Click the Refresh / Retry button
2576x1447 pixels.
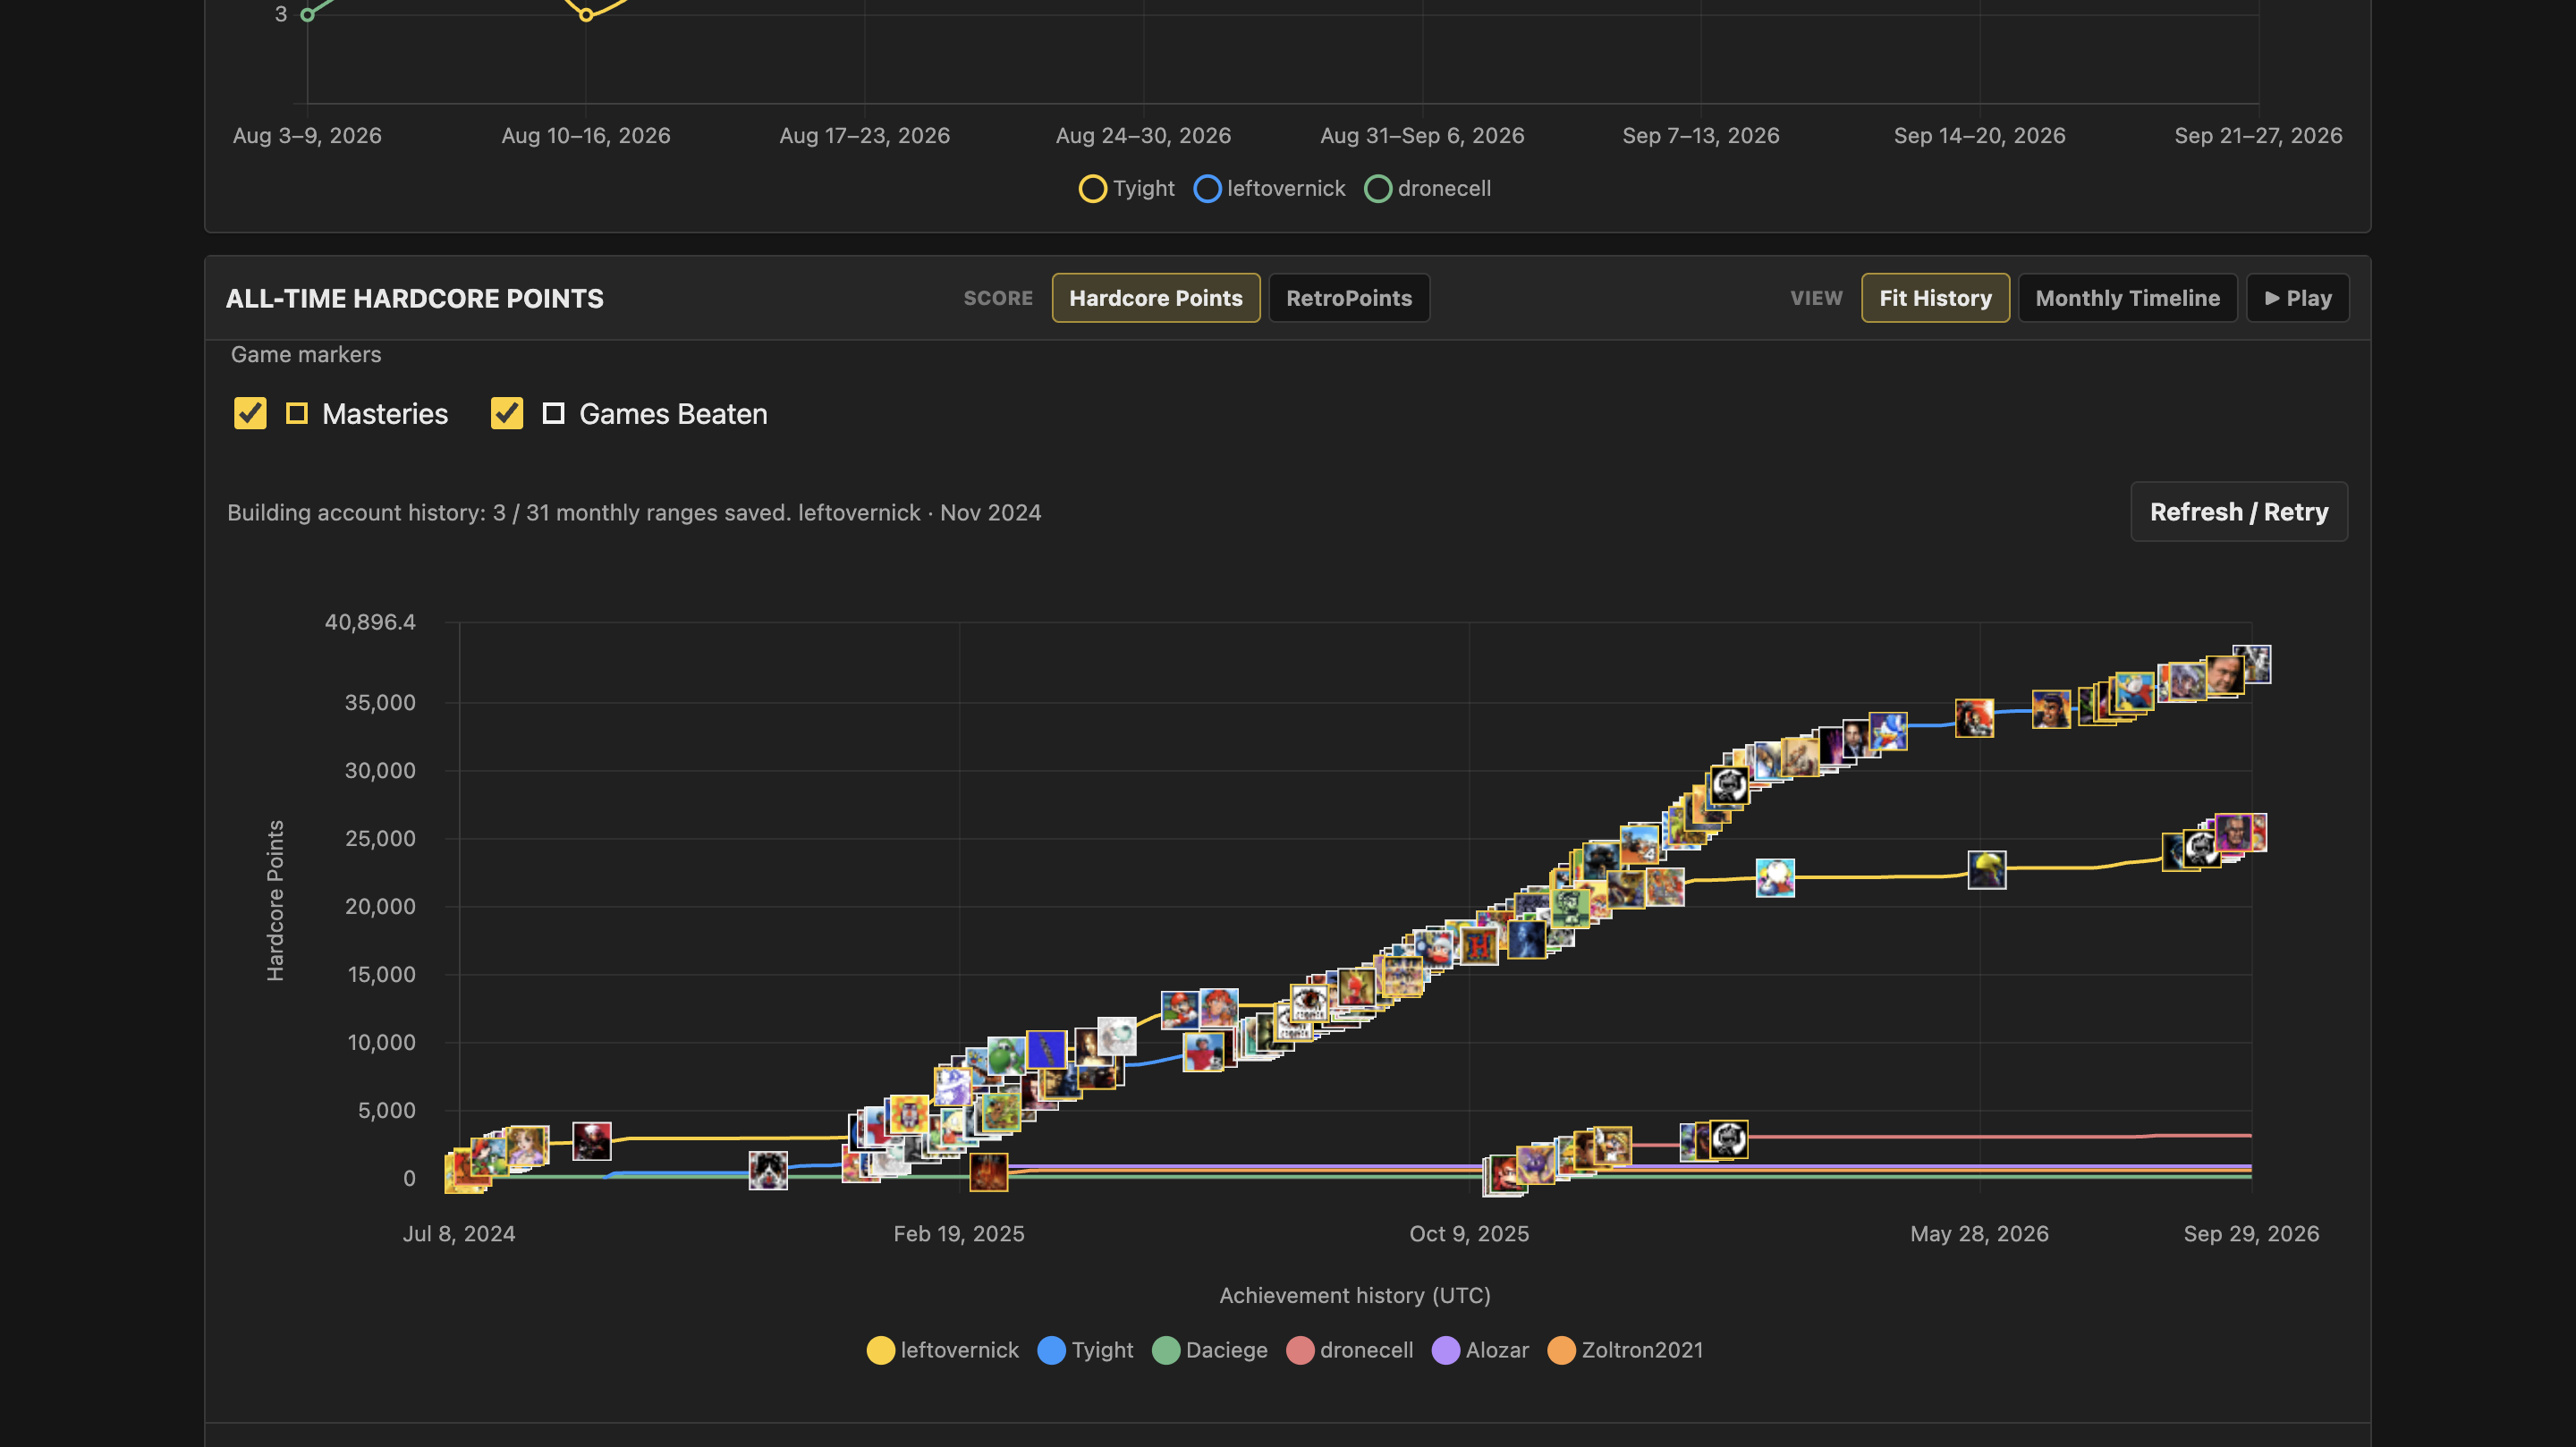point(2239,512)
